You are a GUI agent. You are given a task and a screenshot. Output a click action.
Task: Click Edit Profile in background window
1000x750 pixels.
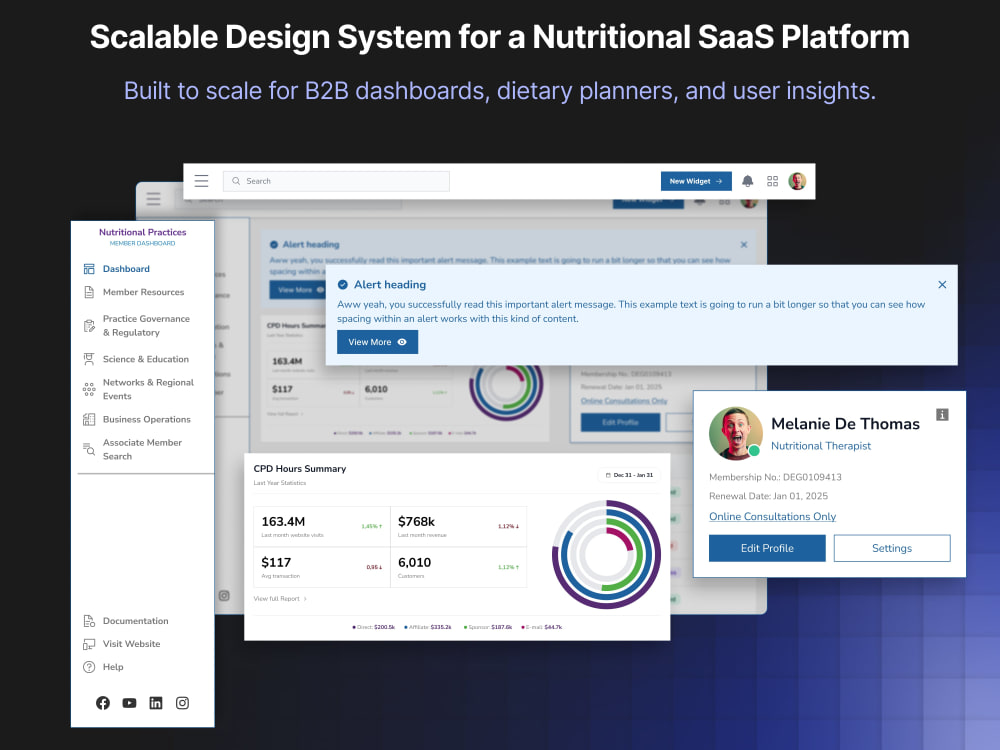(x=621, y=422)
